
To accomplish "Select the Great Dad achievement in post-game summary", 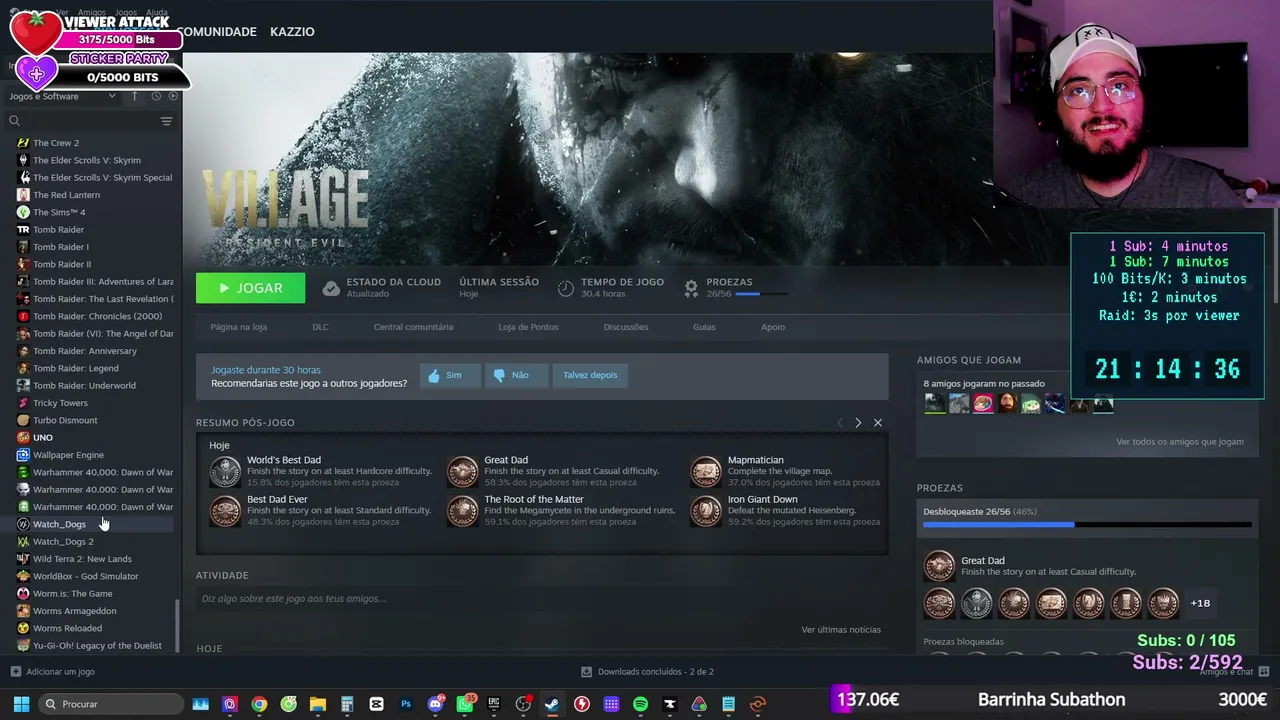I will (x=462, y=471).
